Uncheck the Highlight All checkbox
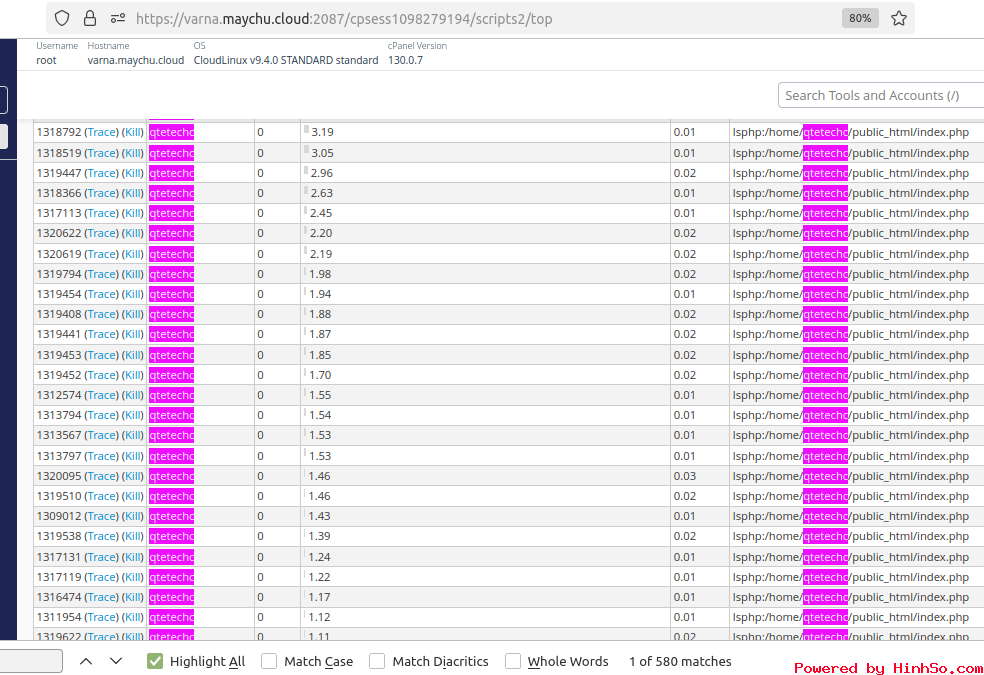 [x=155, y=661]
